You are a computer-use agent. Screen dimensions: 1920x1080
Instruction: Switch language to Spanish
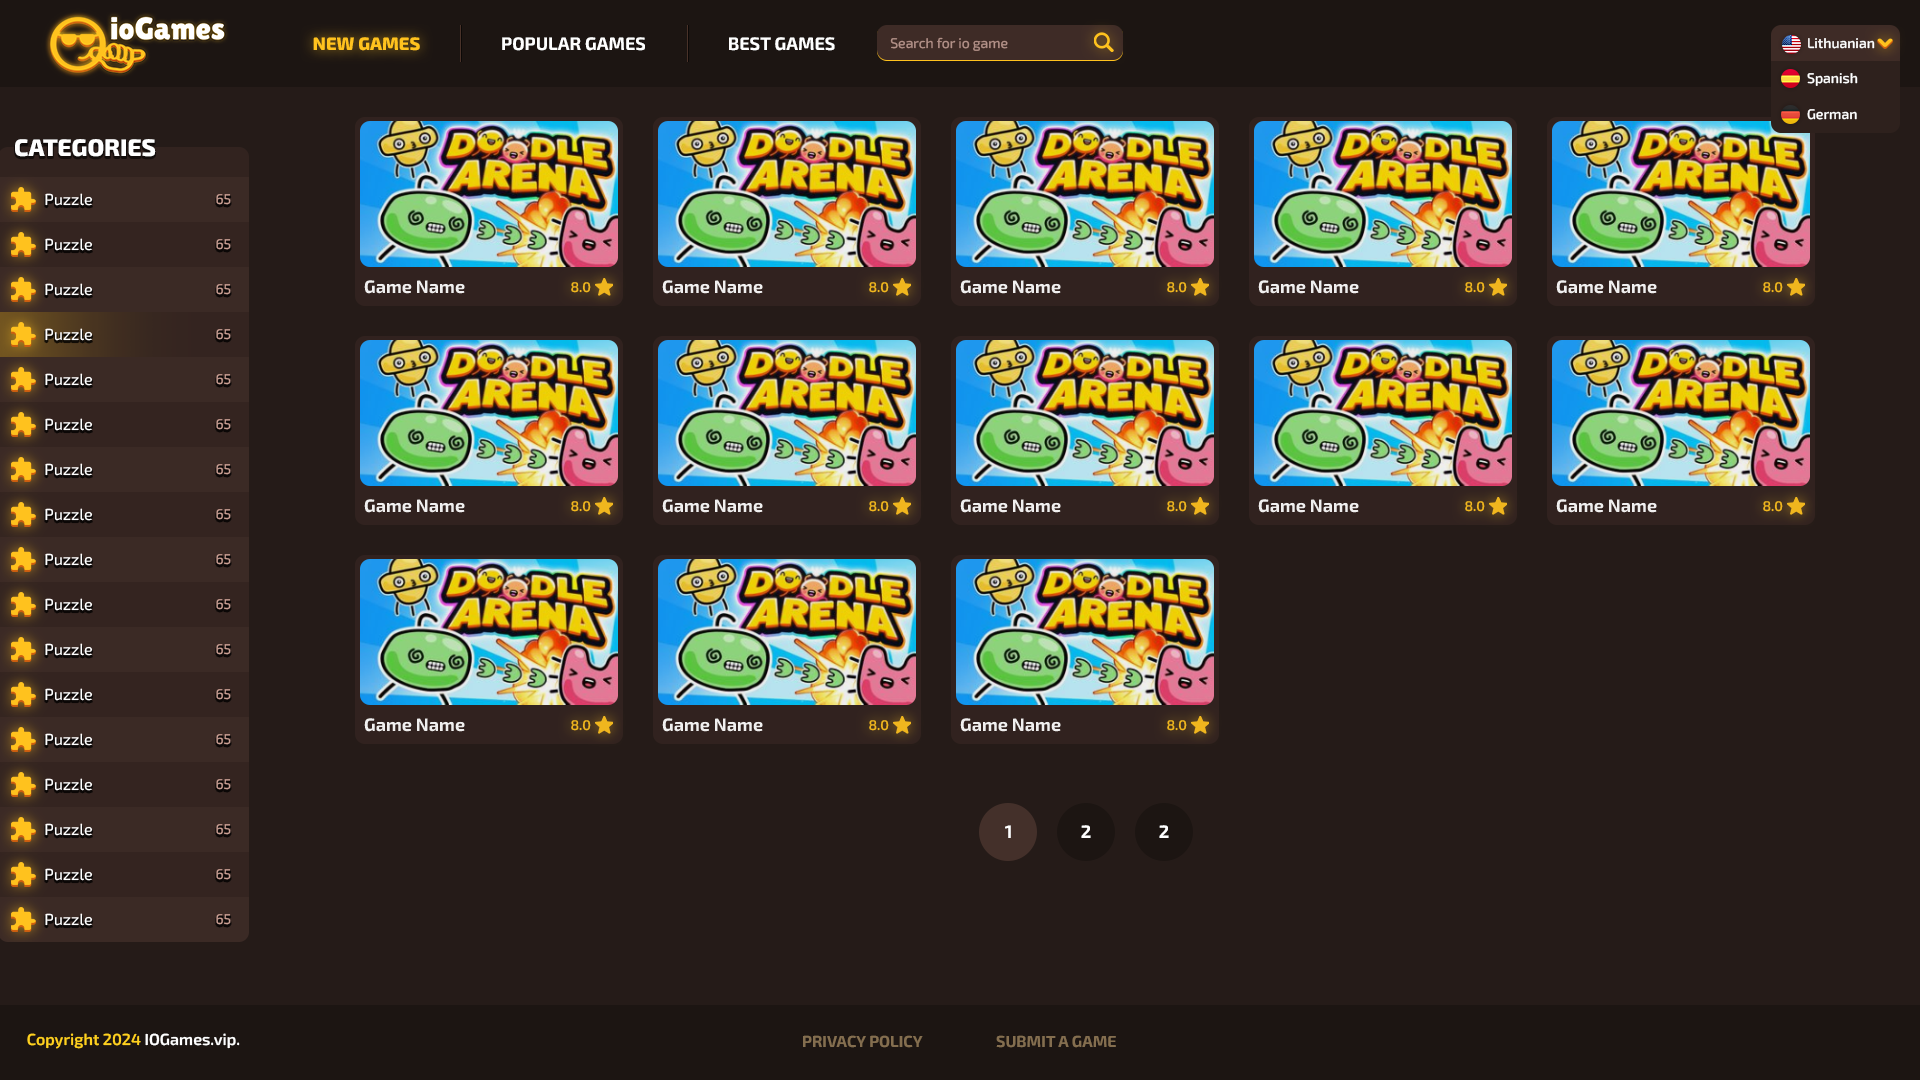pyautogui.click(x=1831, y=78)
